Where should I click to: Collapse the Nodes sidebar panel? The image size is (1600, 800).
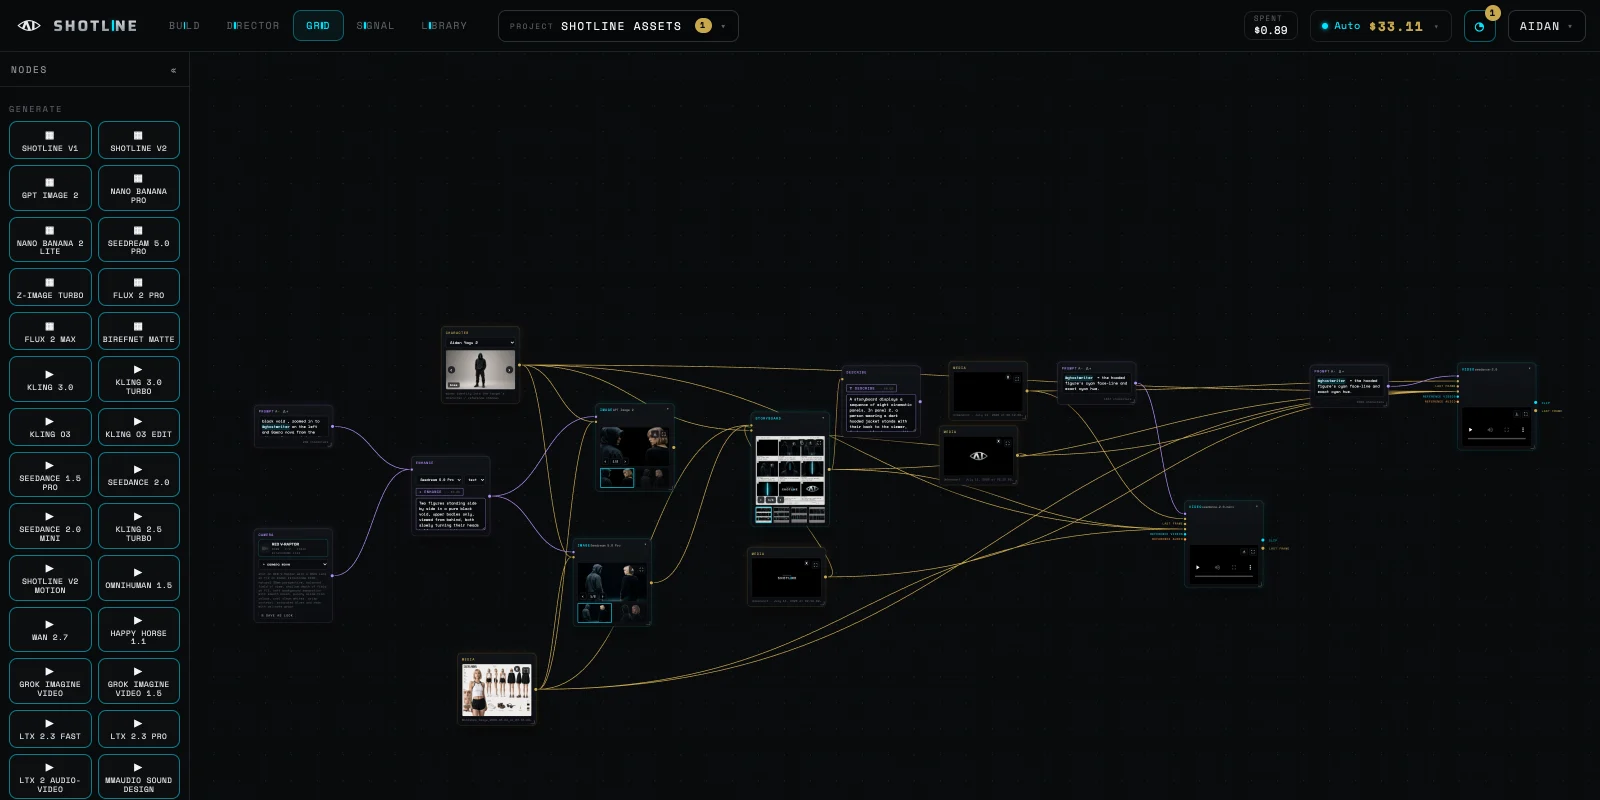(173, 70)
